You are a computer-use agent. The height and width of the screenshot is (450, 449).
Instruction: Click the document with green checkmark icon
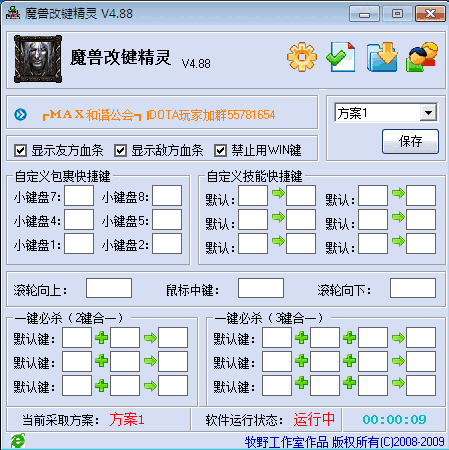[x=341, y=57]
